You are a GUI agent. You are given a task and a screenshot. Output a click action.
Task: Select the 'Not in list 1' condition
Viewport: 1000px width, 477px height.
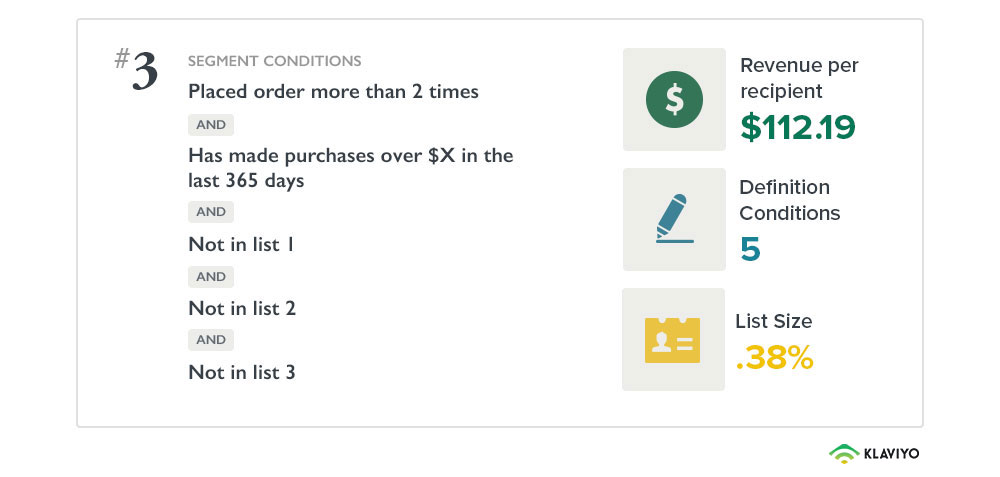coord(241,244)
